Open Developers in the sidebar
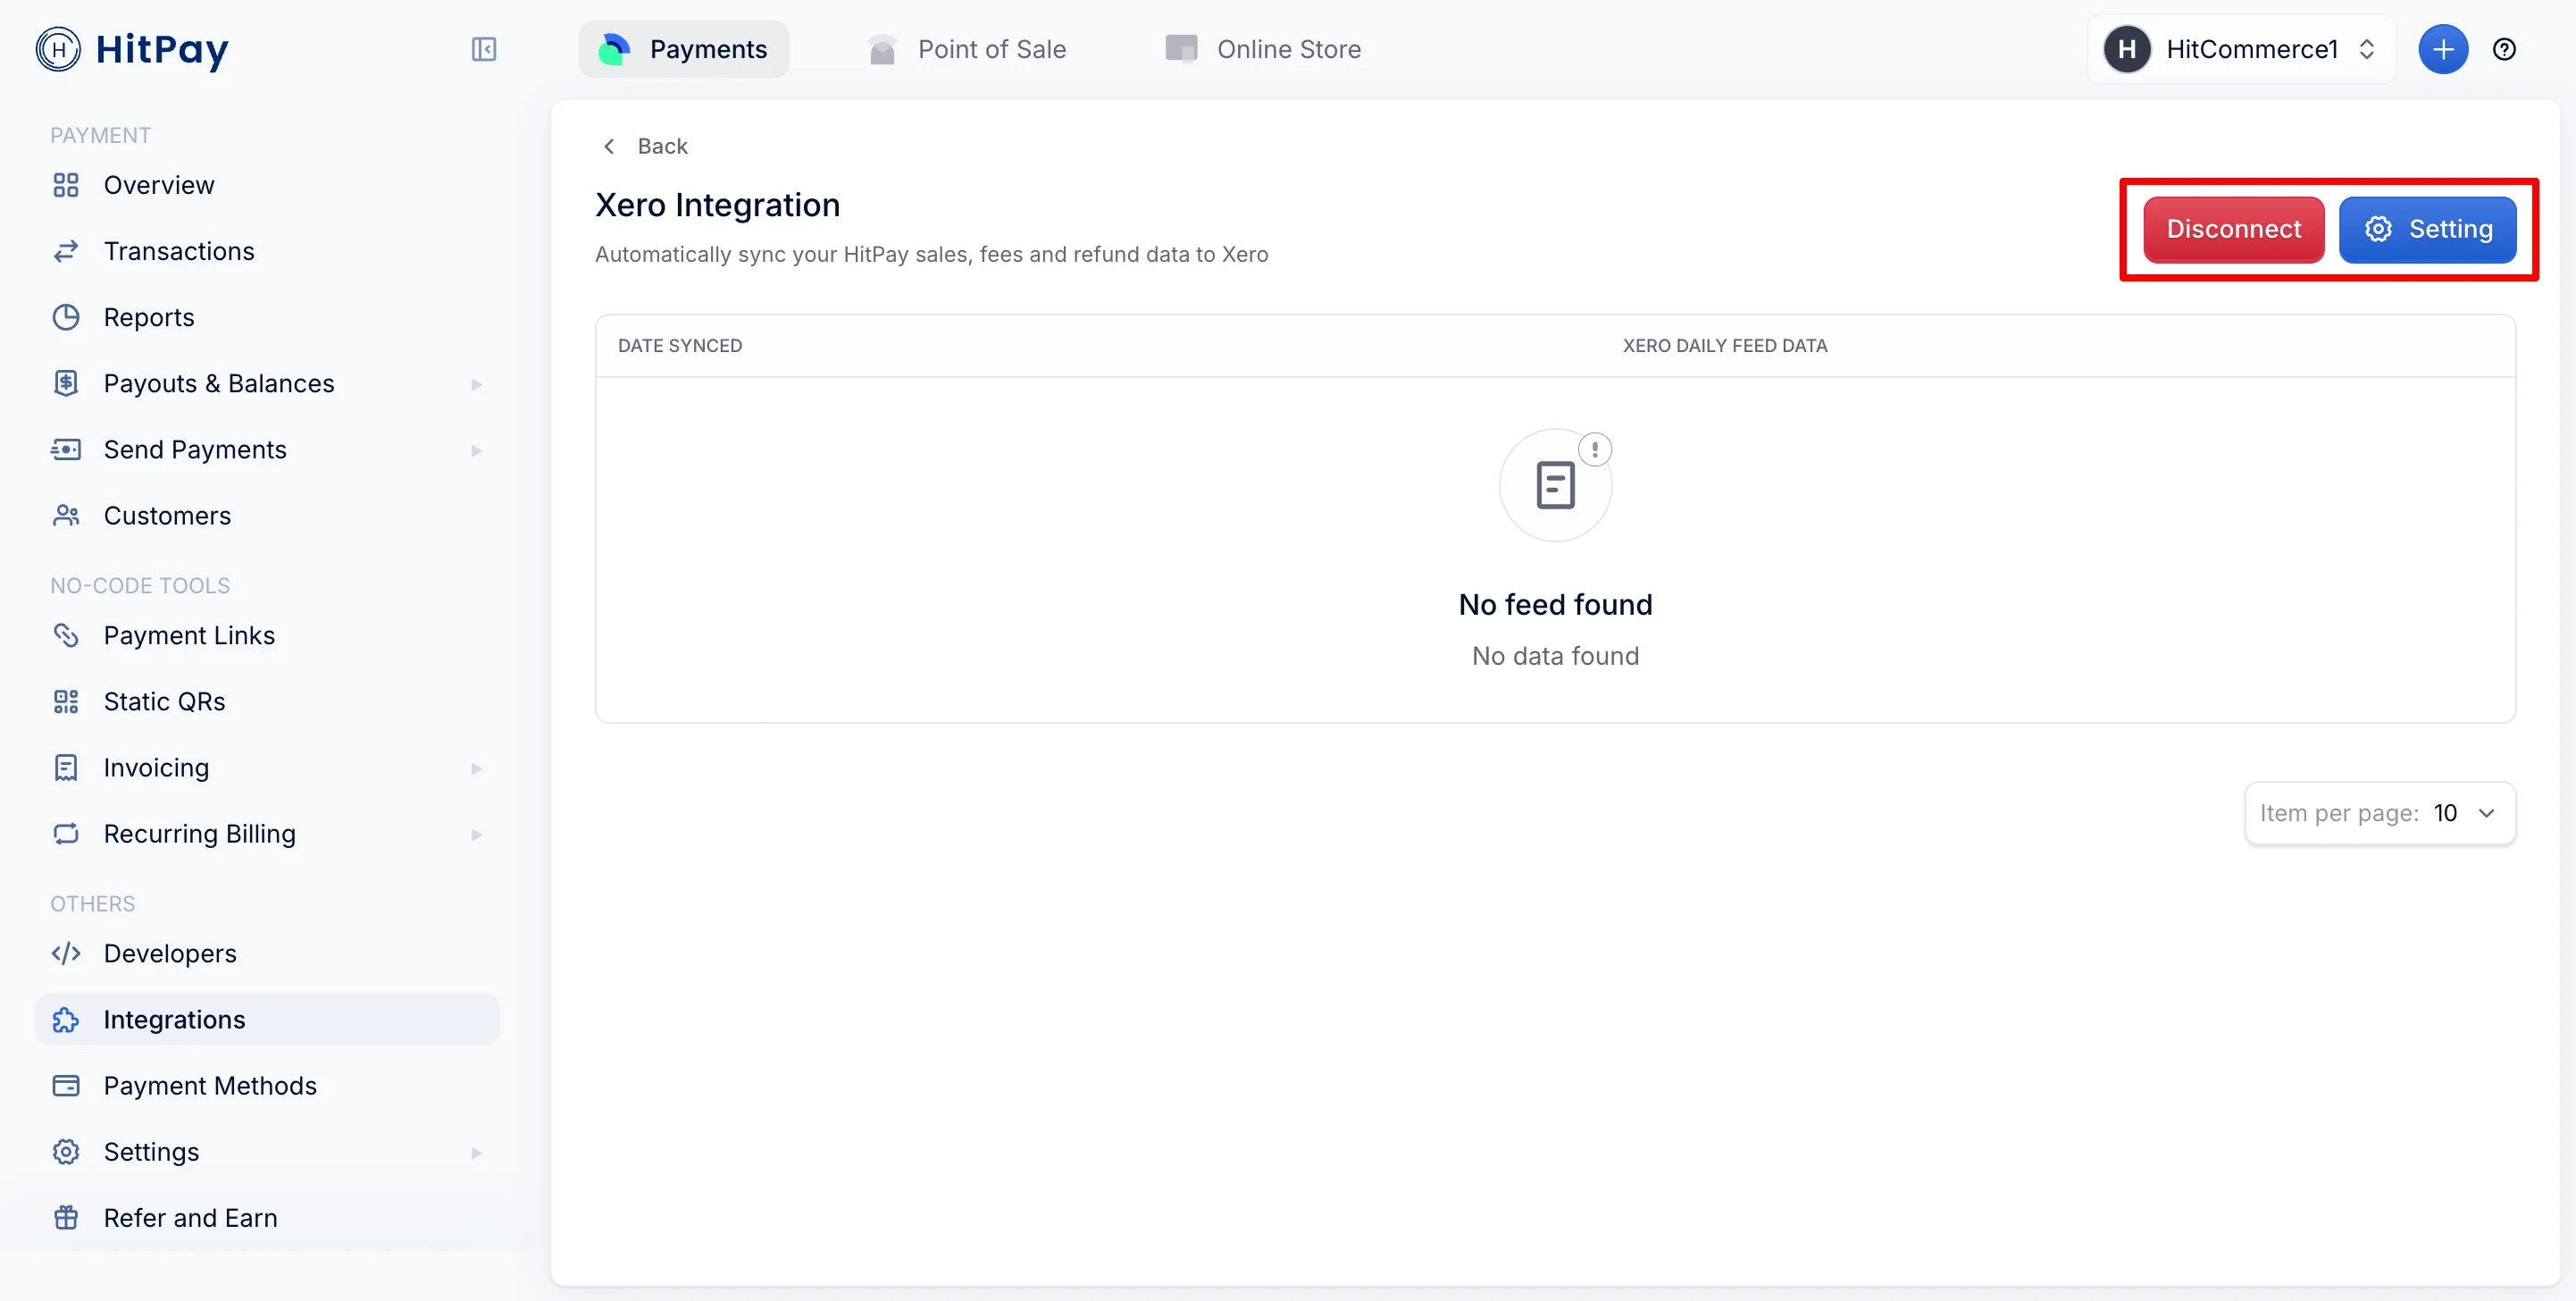This screenshot has height=1301, width=2576. (x=267, y=953)
